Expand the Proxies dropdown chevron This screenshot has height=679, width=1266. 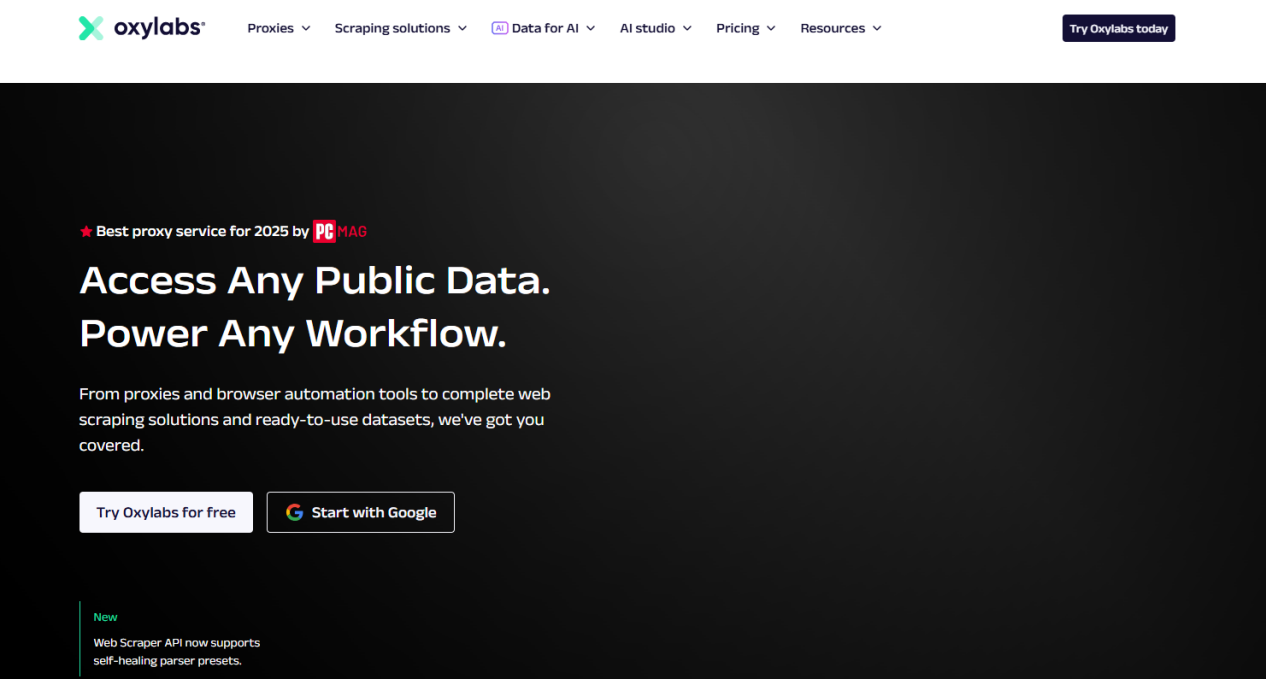[x=305, y=28]
